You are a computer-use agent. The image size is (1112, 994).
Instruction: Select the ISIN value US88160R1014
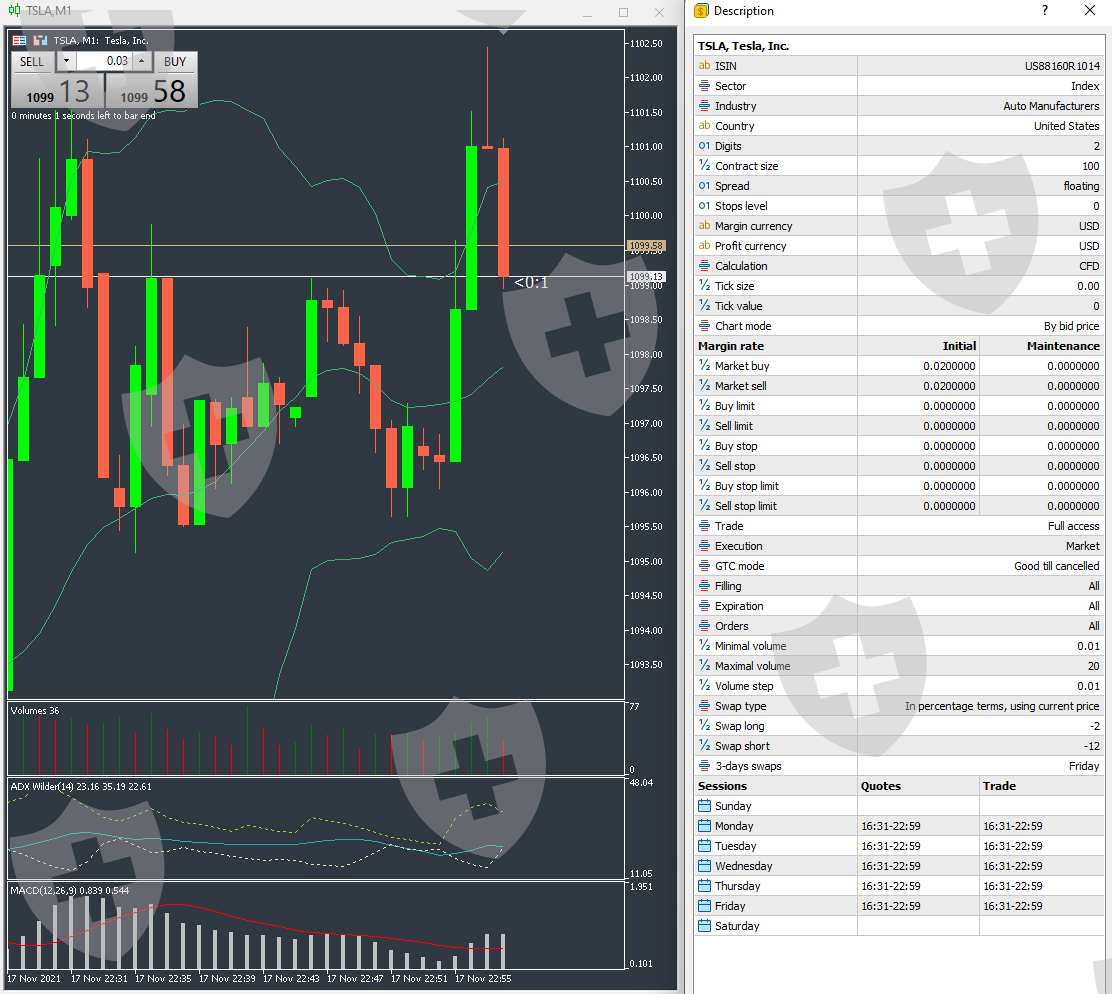1062,66
